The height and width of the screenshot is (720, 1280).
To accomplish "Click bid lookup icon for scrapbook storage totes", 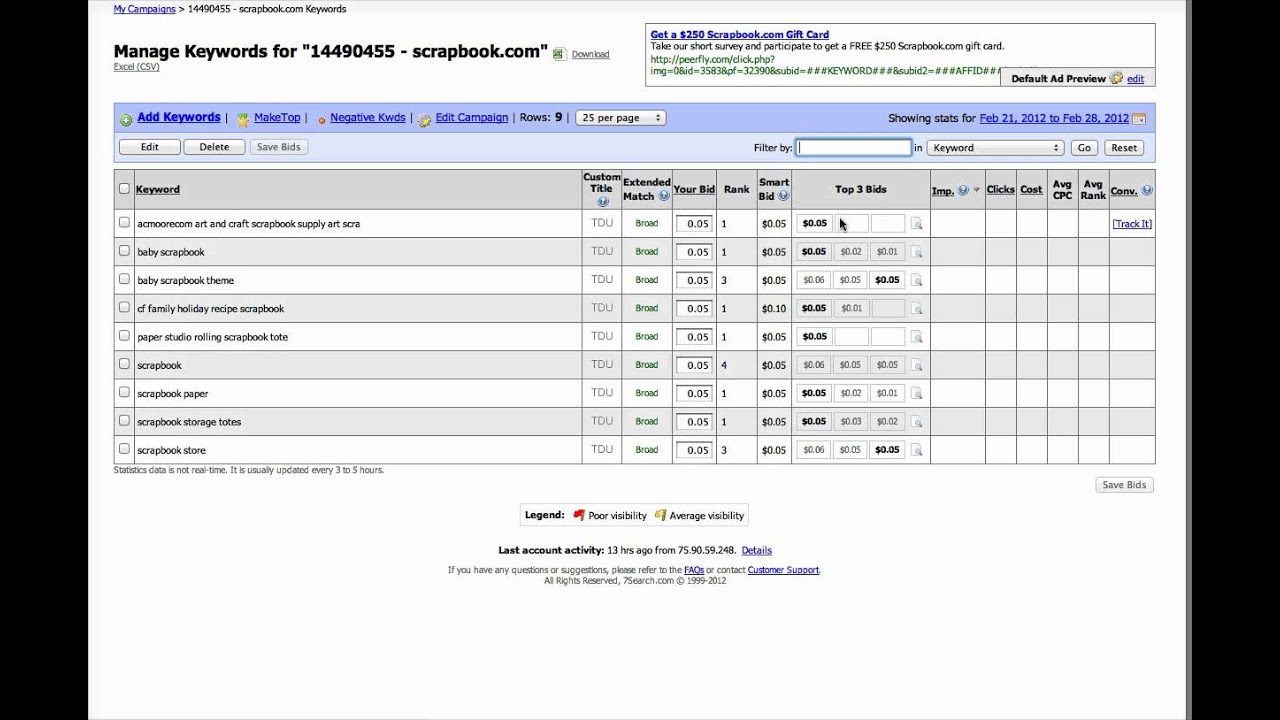I will tap(916, 422).
